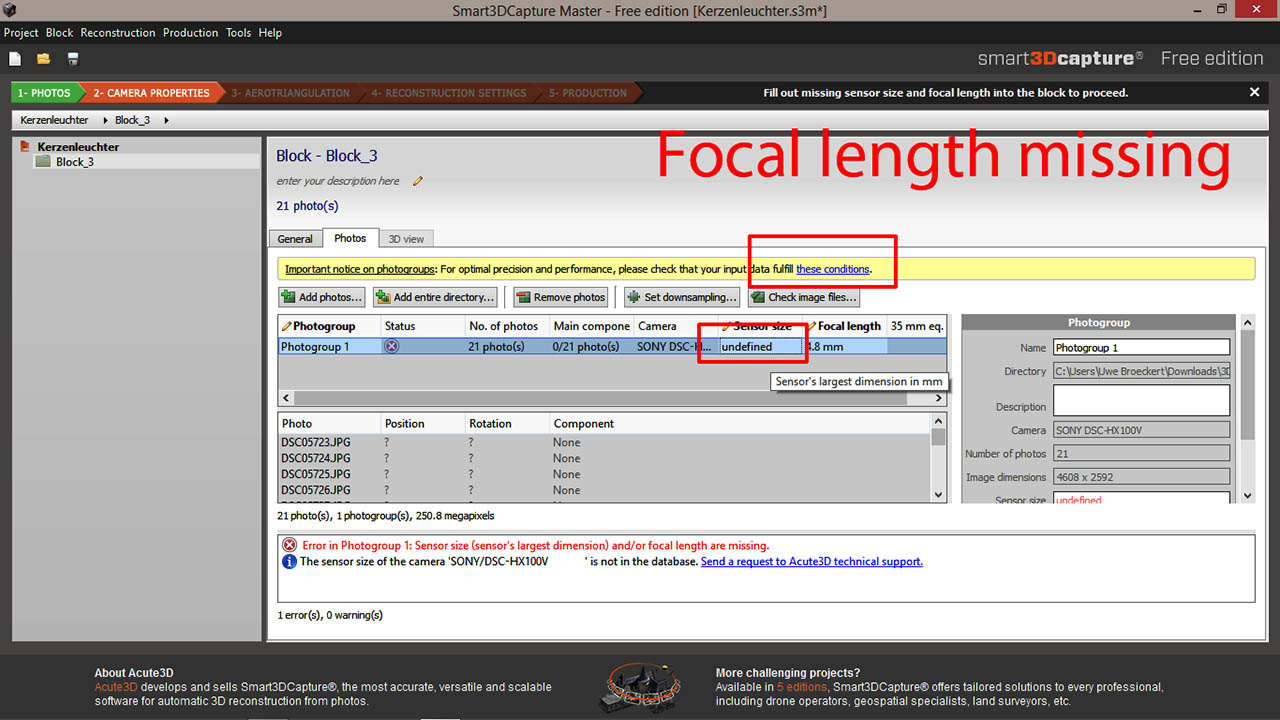
Task: Click the red error status icon for Photogroup 1
Action: (392, 346)
